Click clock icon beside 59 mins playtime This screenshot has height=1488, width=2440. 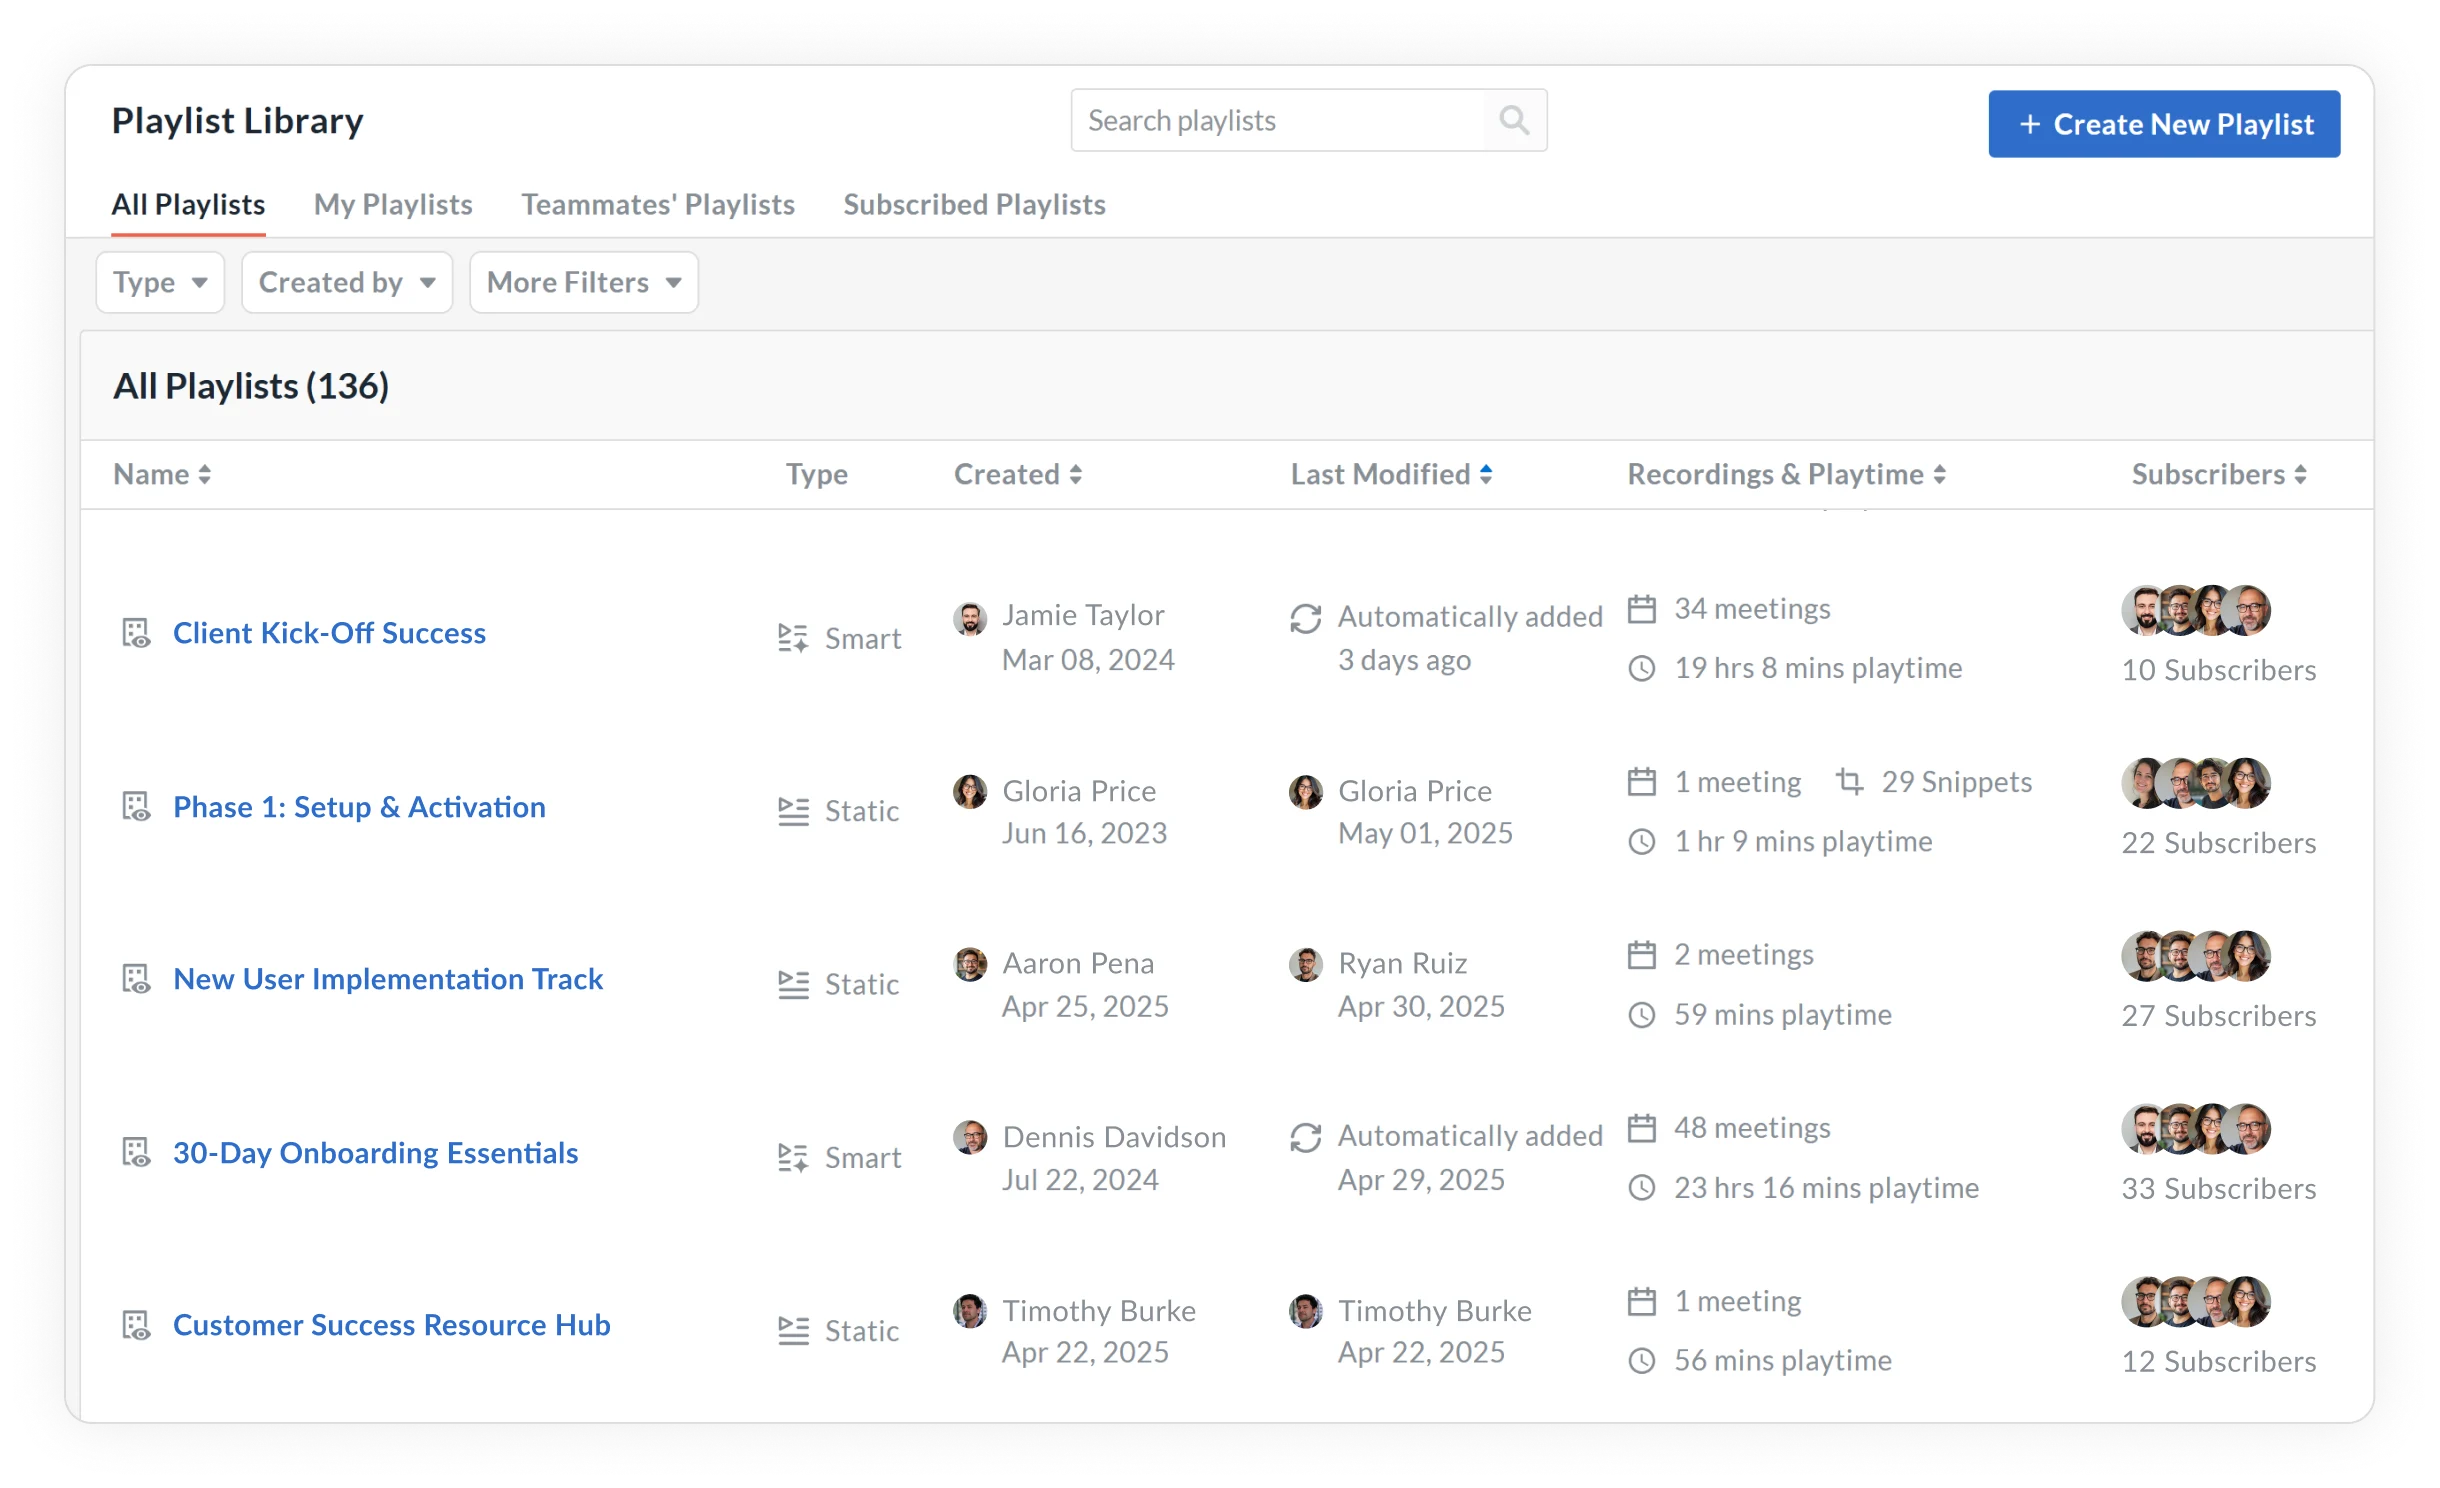pyautogui.click(x=1641, y=1015)
